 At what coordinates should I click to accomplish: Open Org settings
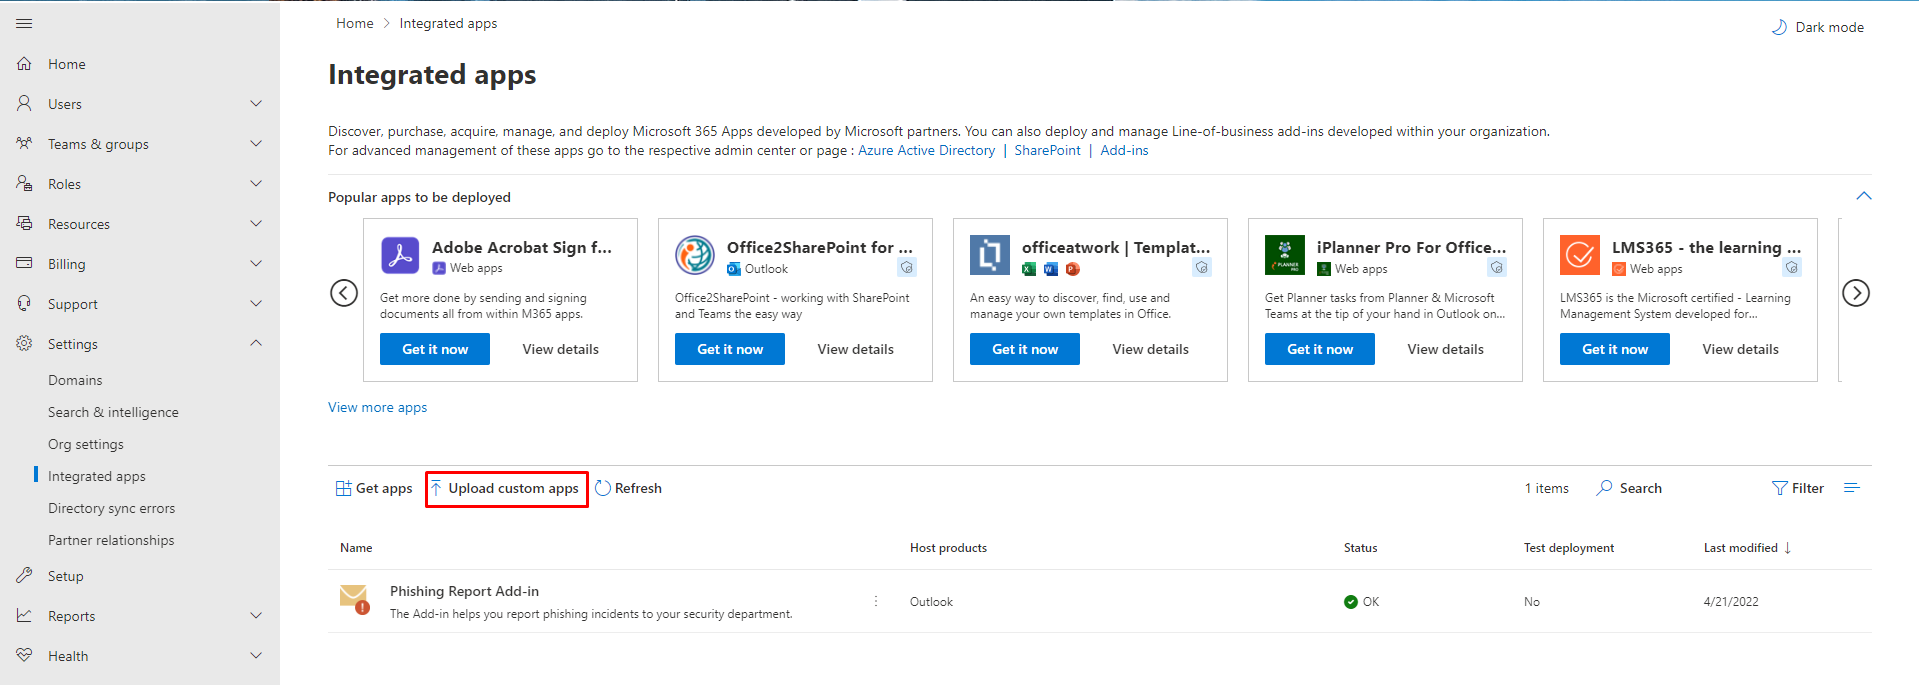(x=86, y=444)
